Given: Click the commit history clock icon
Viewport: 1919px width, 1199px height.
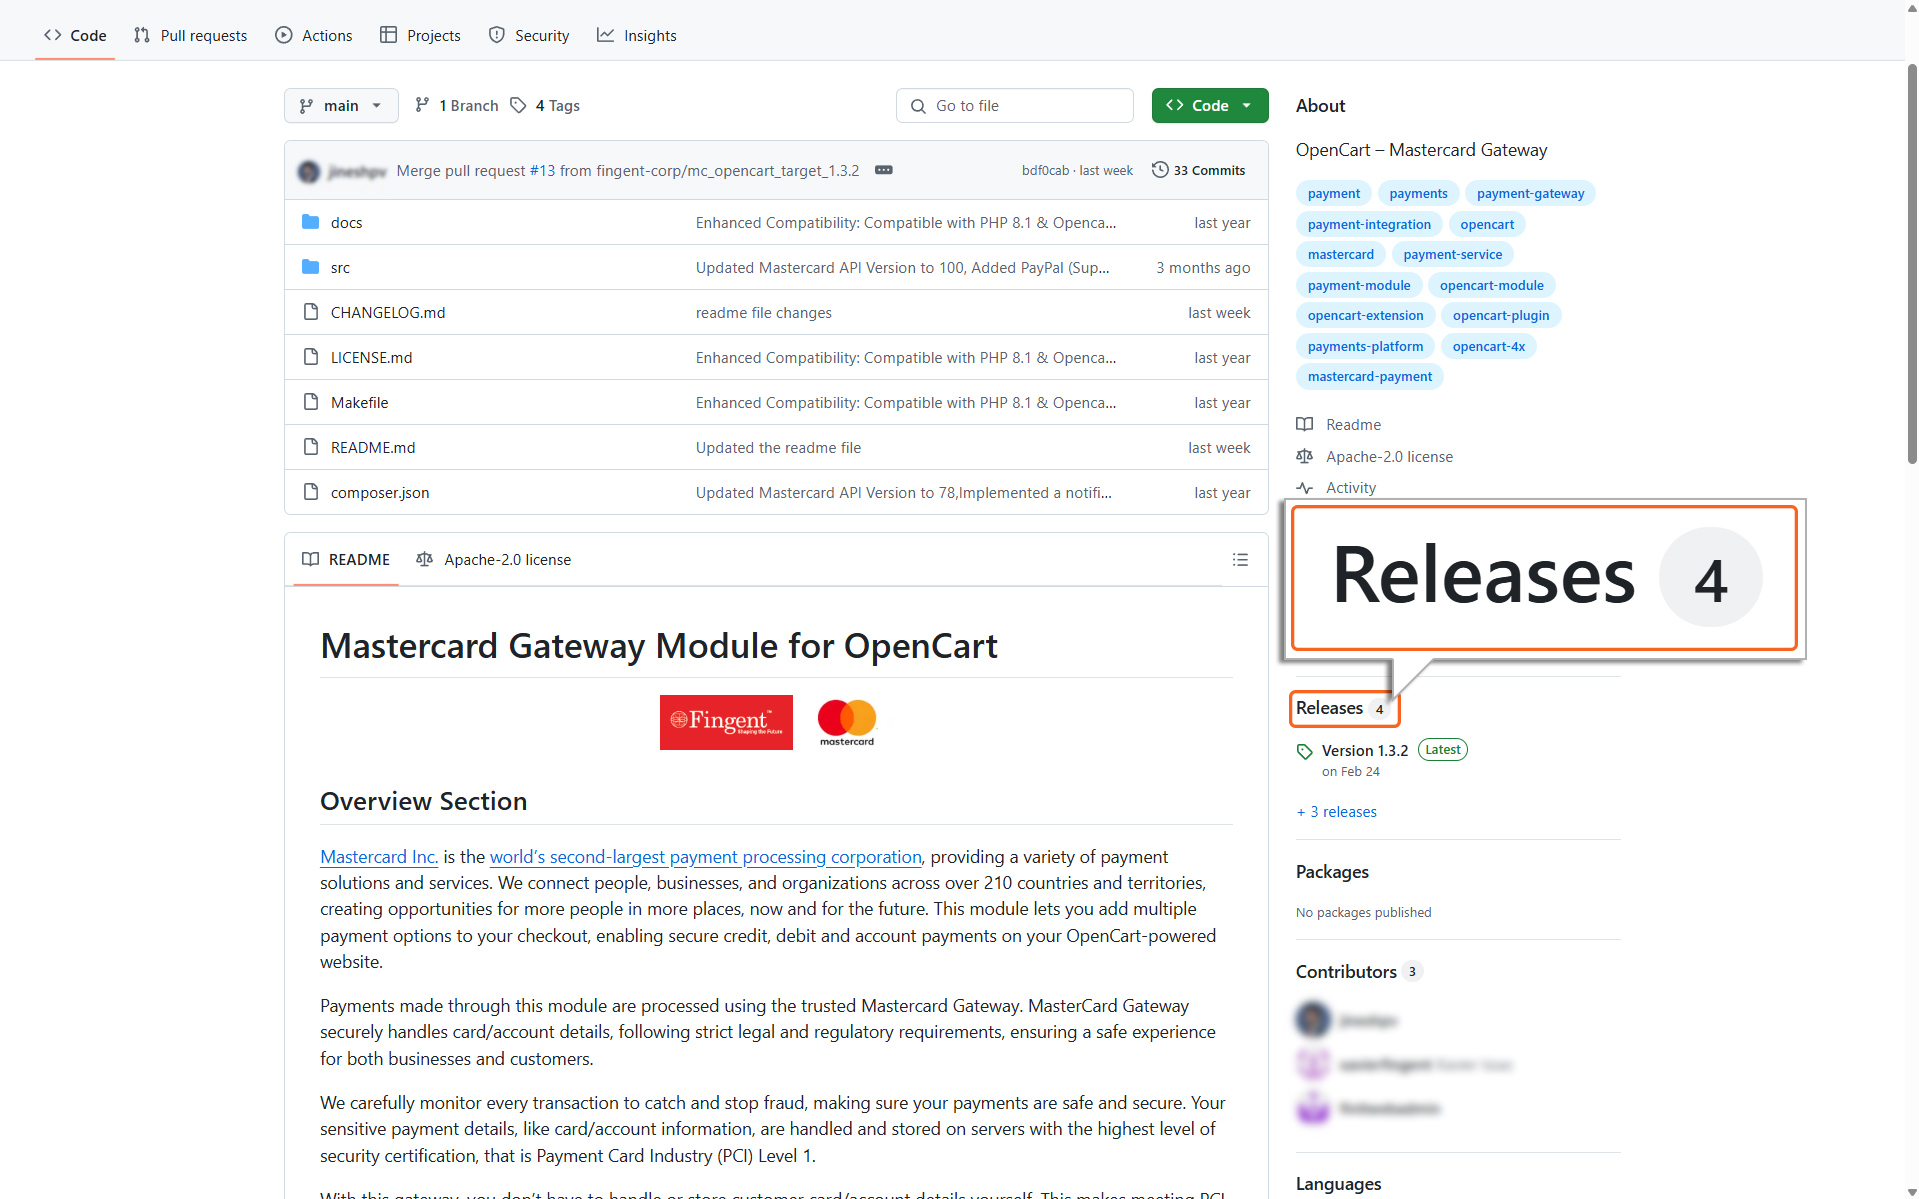Looking at the screenshot, I should [1160, 170].
